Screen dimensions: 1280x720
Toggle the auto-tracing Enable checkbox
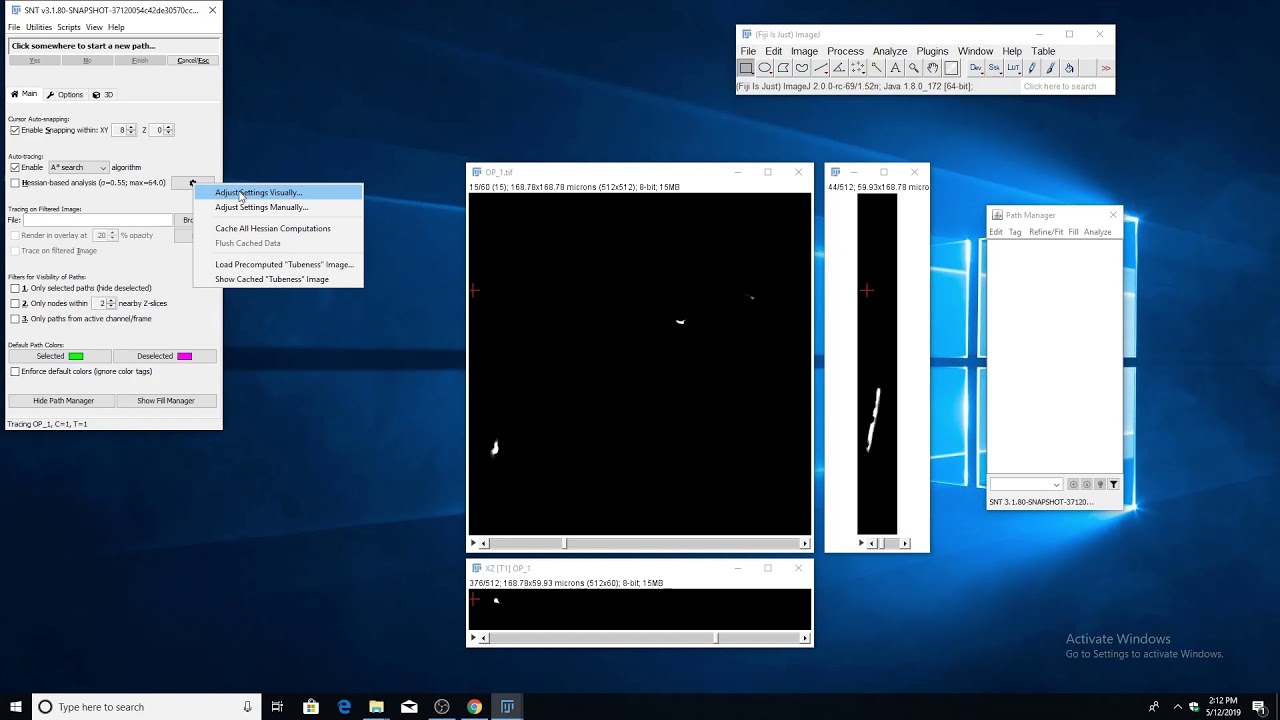point(14,167)
